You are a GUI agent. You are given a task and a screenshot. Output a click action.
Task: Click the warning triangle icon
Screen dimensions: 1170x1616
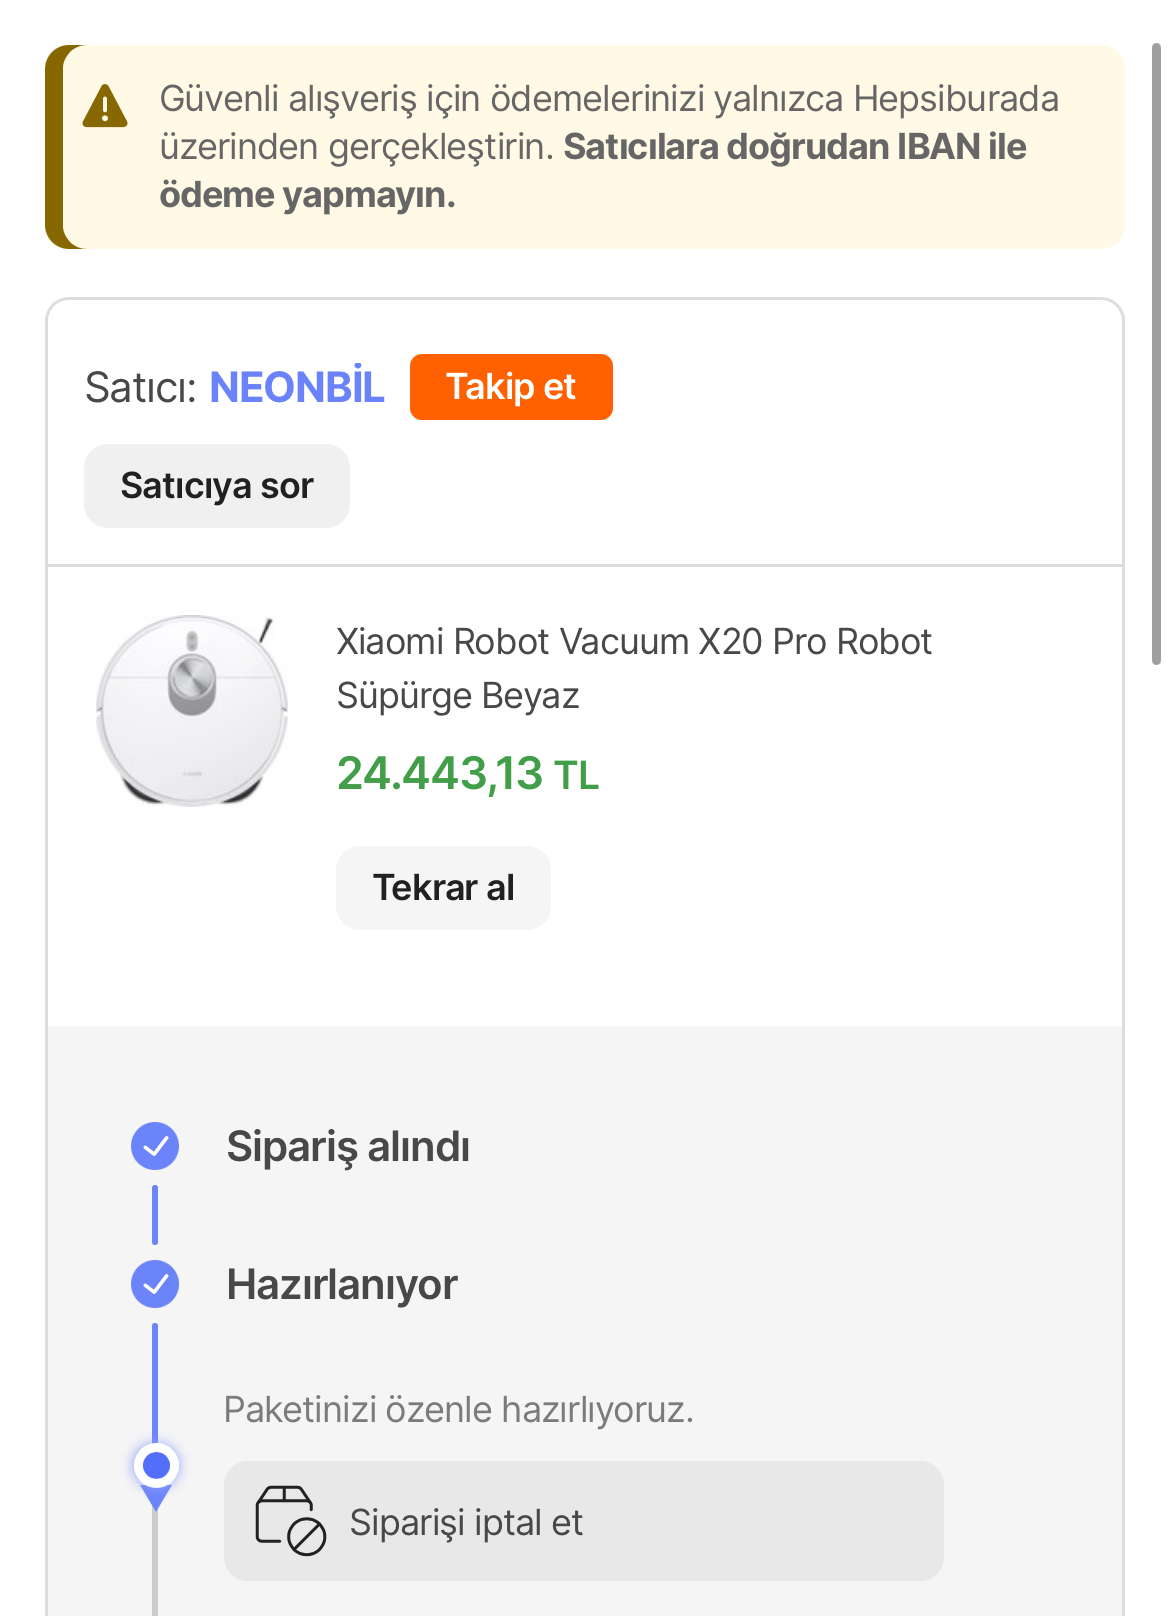pyautogui.click(x=105, y=106)
